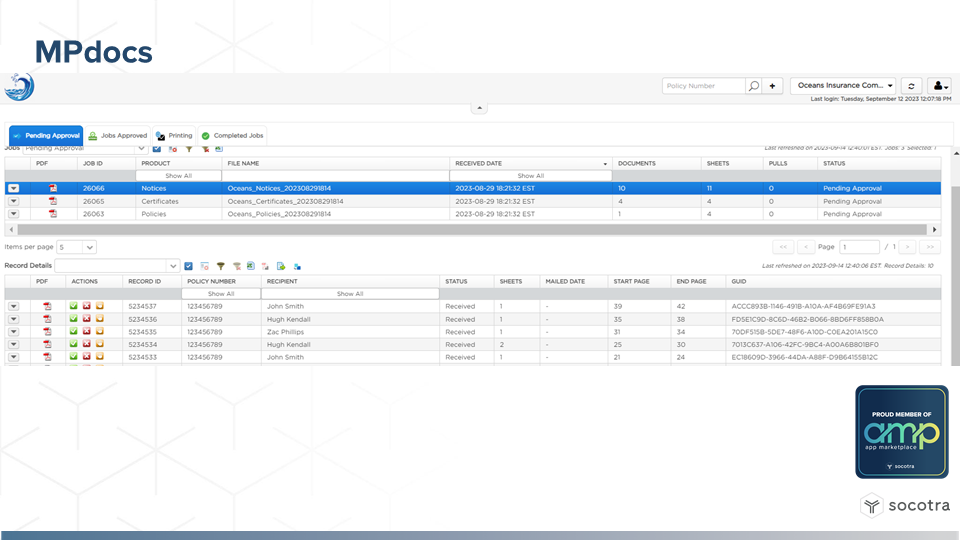Open PDF for record 5234536
This screenshot has height=540, width=960.
(x=47, y=319)
